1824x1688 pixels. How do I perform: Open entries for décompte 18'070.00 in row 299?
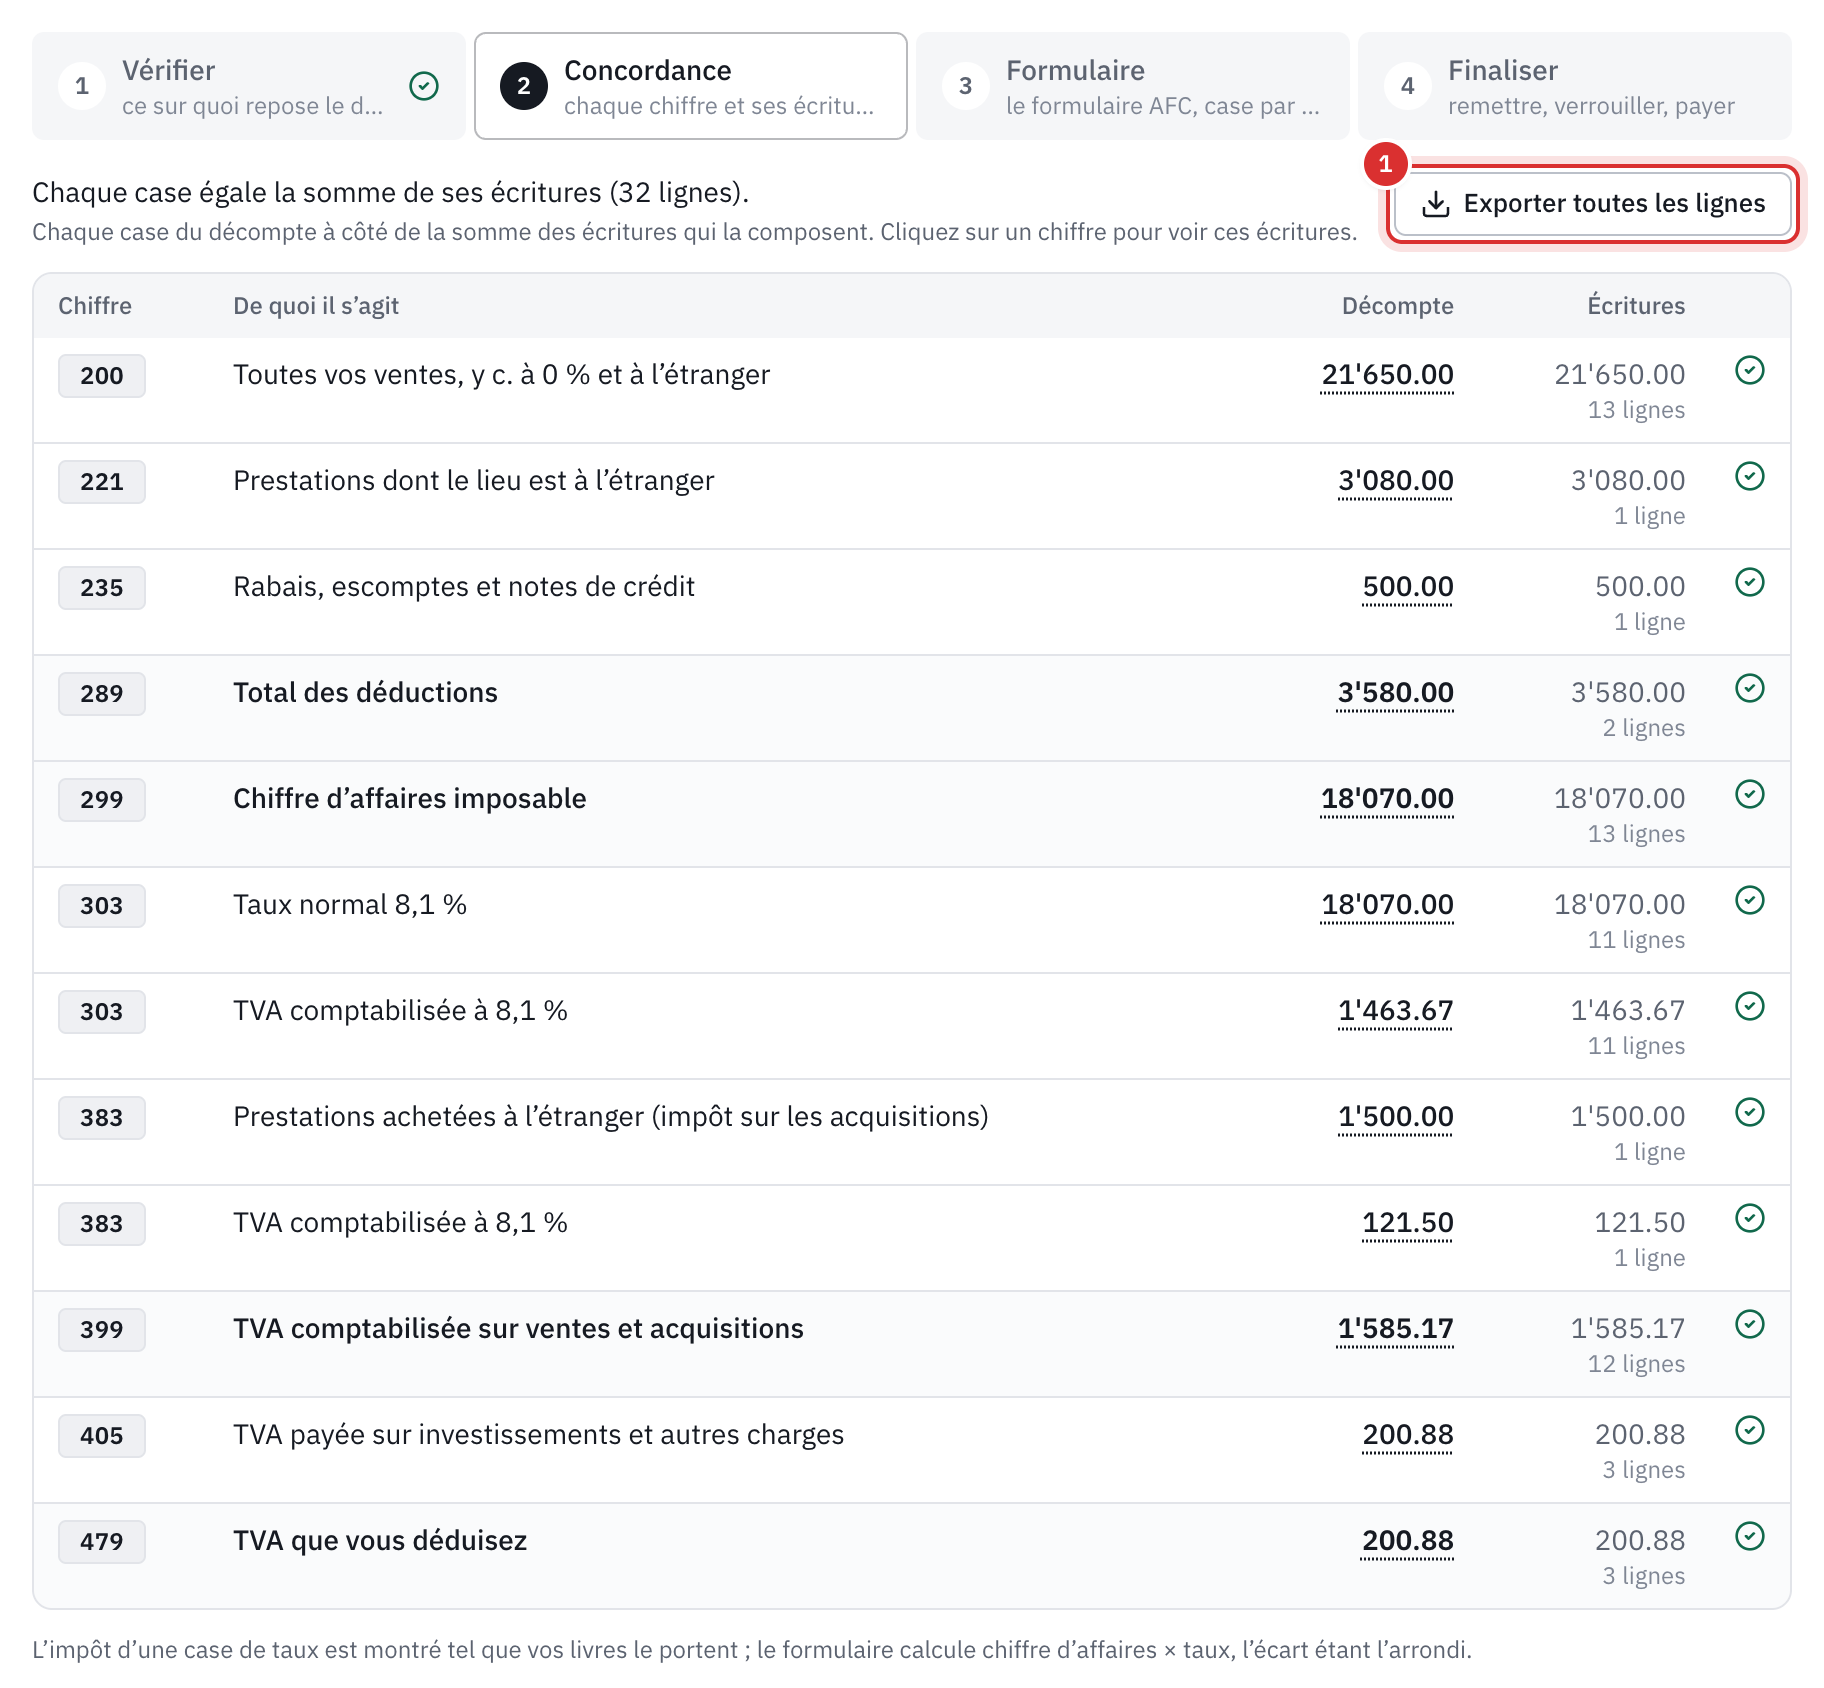point(1387,799)
